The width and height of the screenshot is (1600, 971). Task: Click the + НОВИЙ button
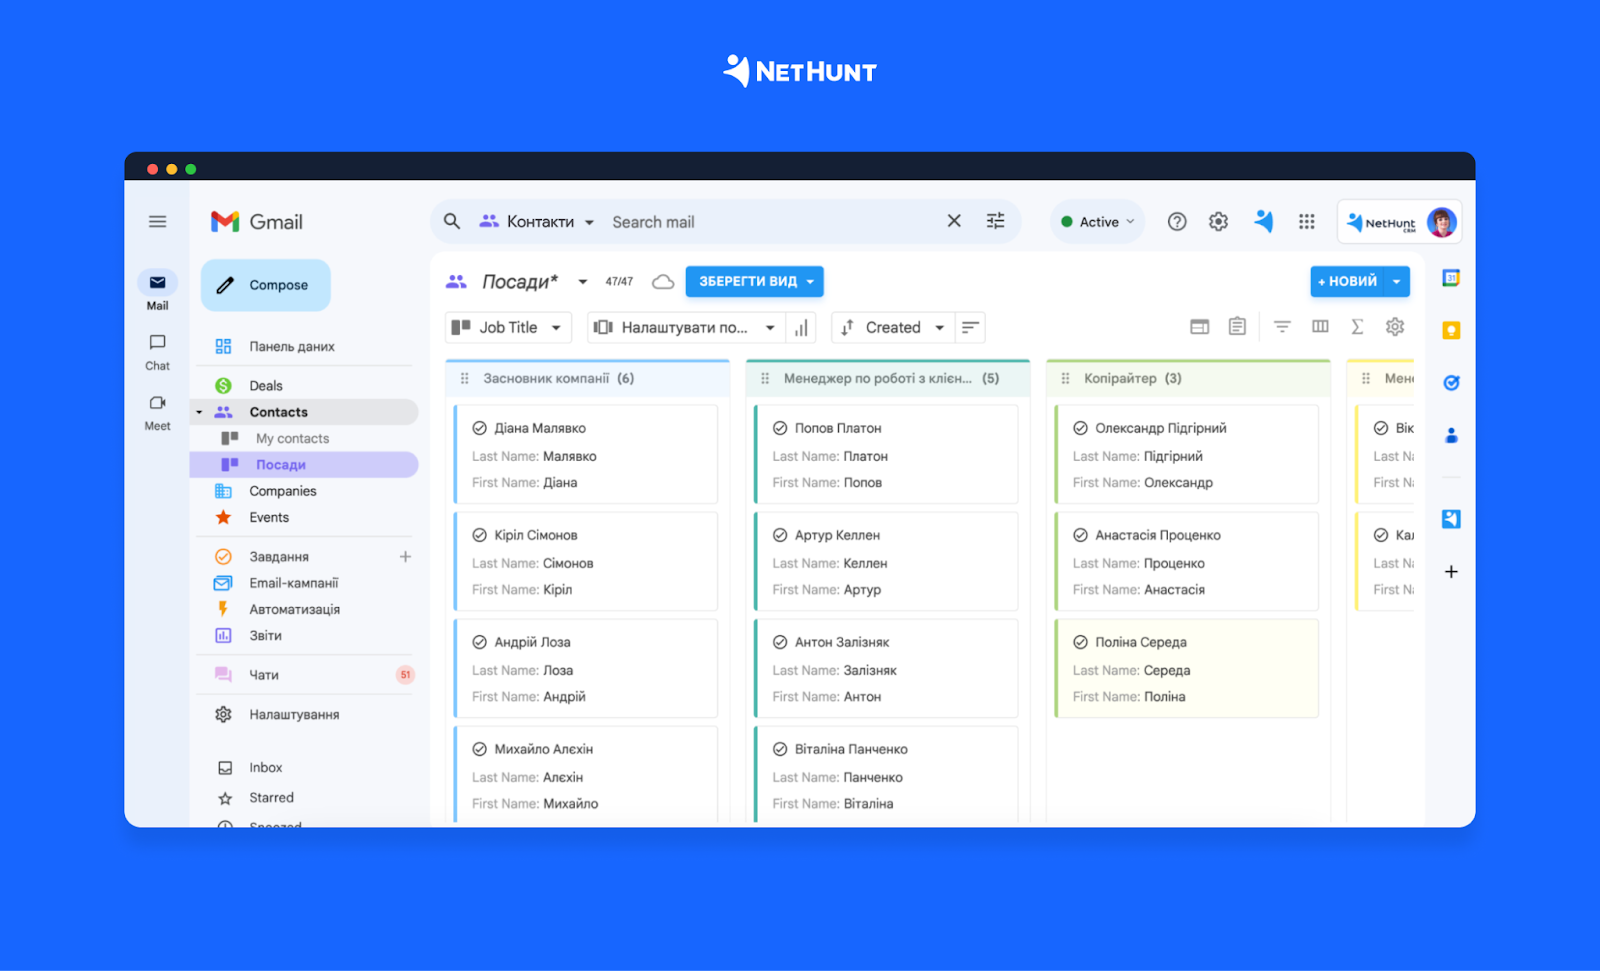pos(1348,282)
